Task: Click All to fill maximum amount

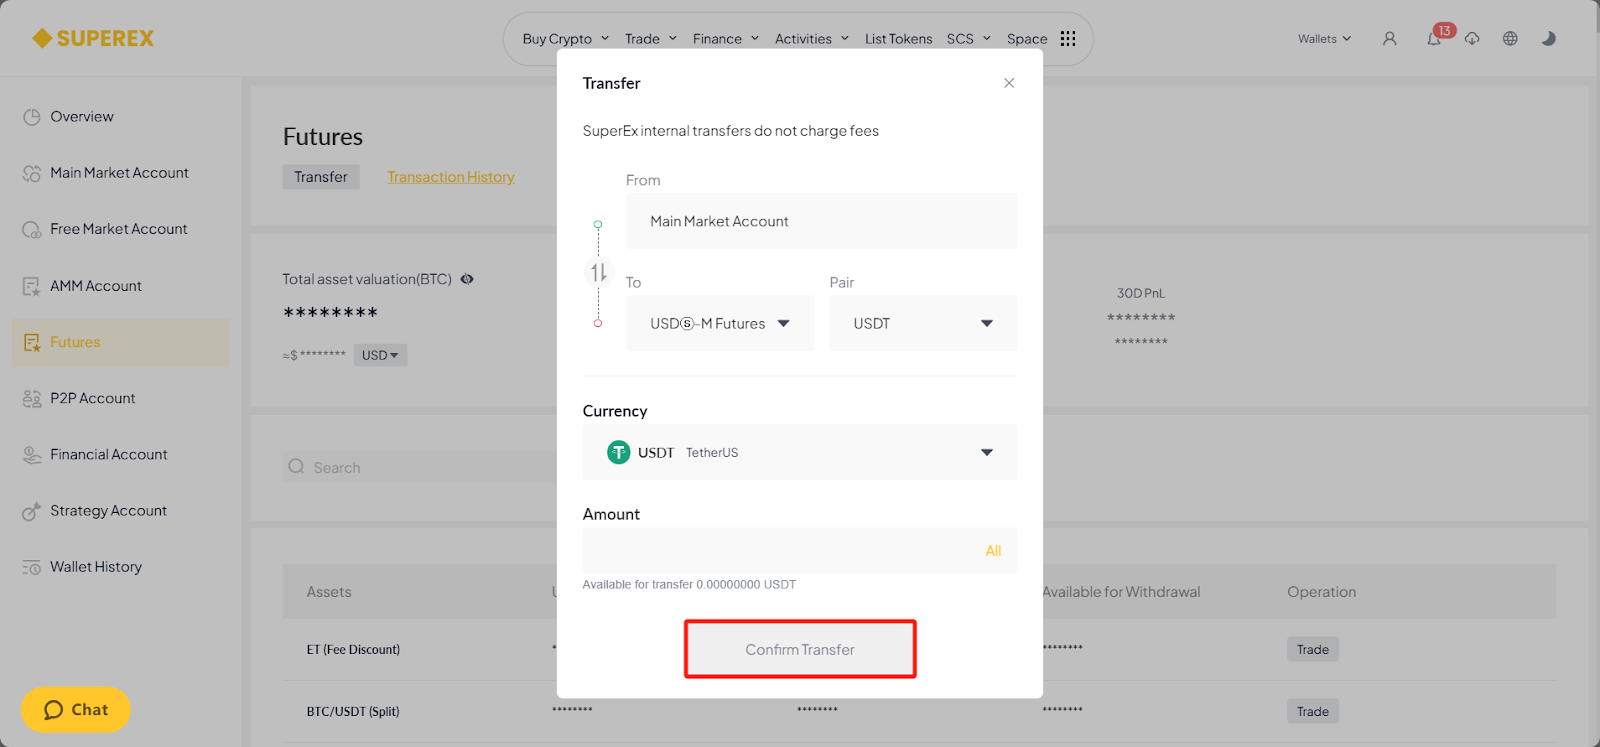Action: coord(993,550)
